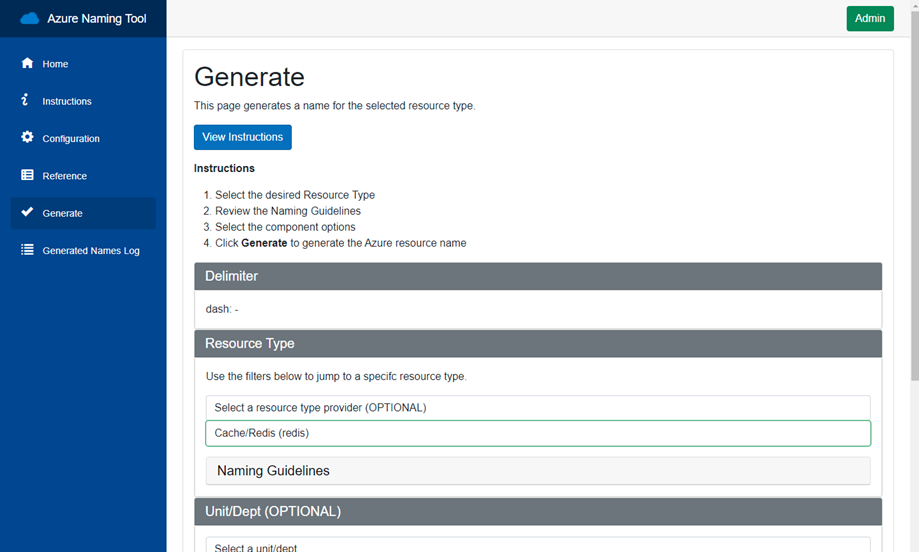Click the Unit/Dept (OPTIONAL) header
The width and height of the screenshot is (919, 552).
coord(538,512)
